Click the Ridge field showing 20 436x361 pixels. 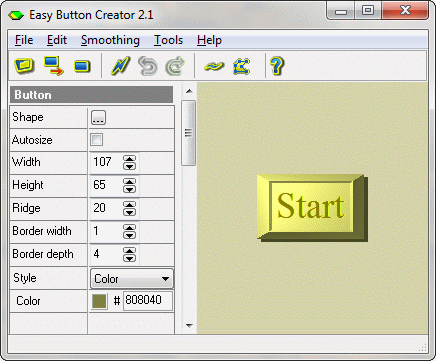[106, 208]
